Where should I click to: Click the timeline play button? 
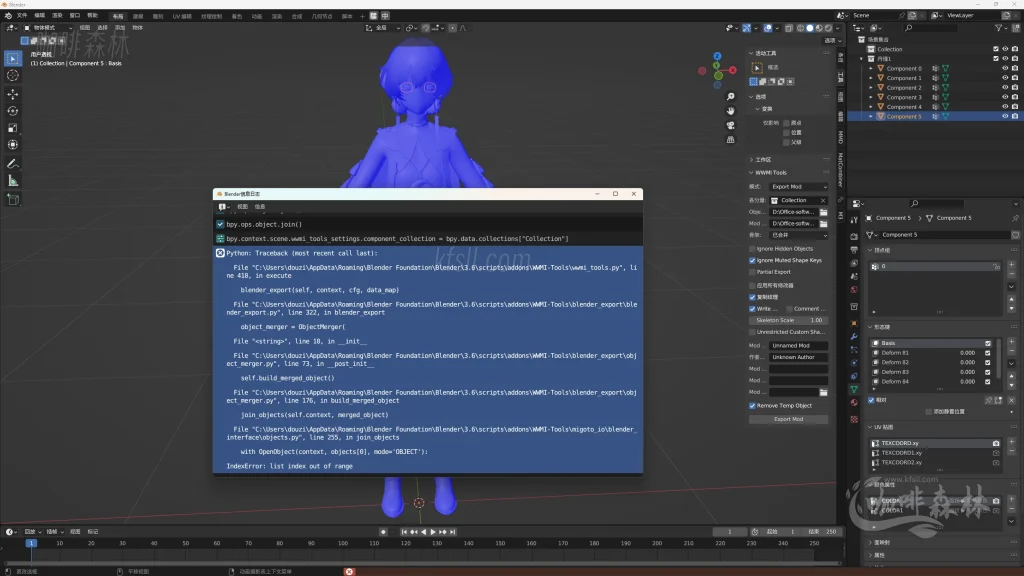point(433,532)
